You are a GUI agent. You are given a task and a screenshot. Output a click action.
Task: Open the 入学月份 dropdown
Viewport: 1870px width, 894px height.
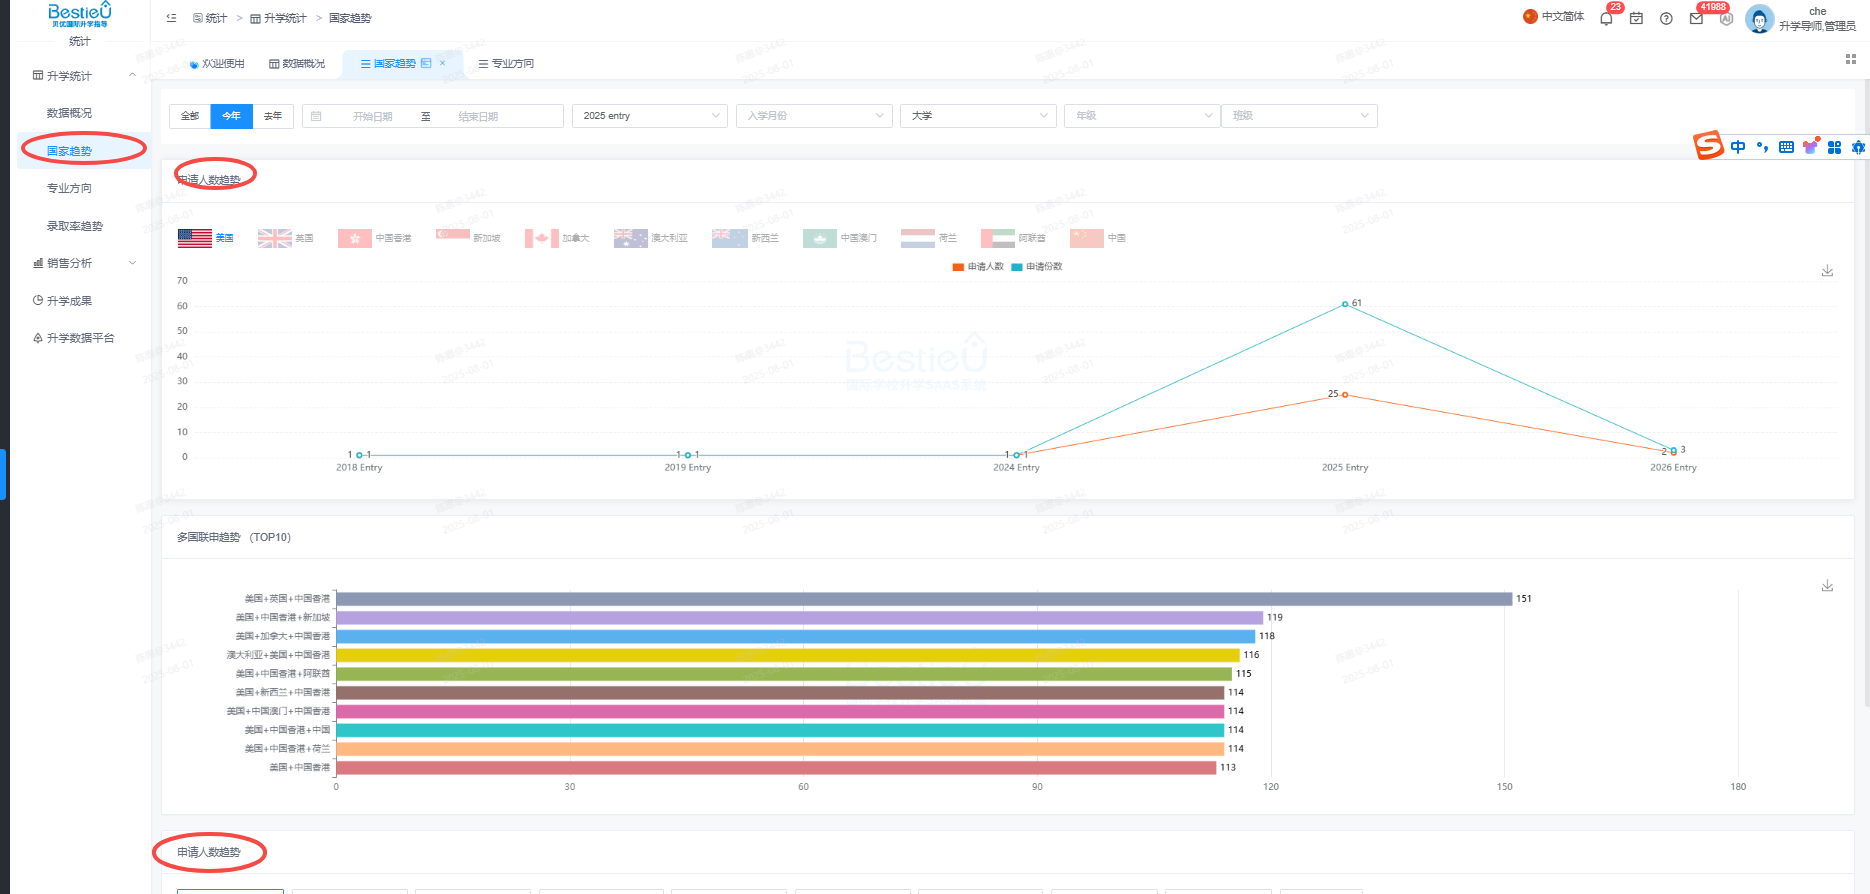[813, 116]
